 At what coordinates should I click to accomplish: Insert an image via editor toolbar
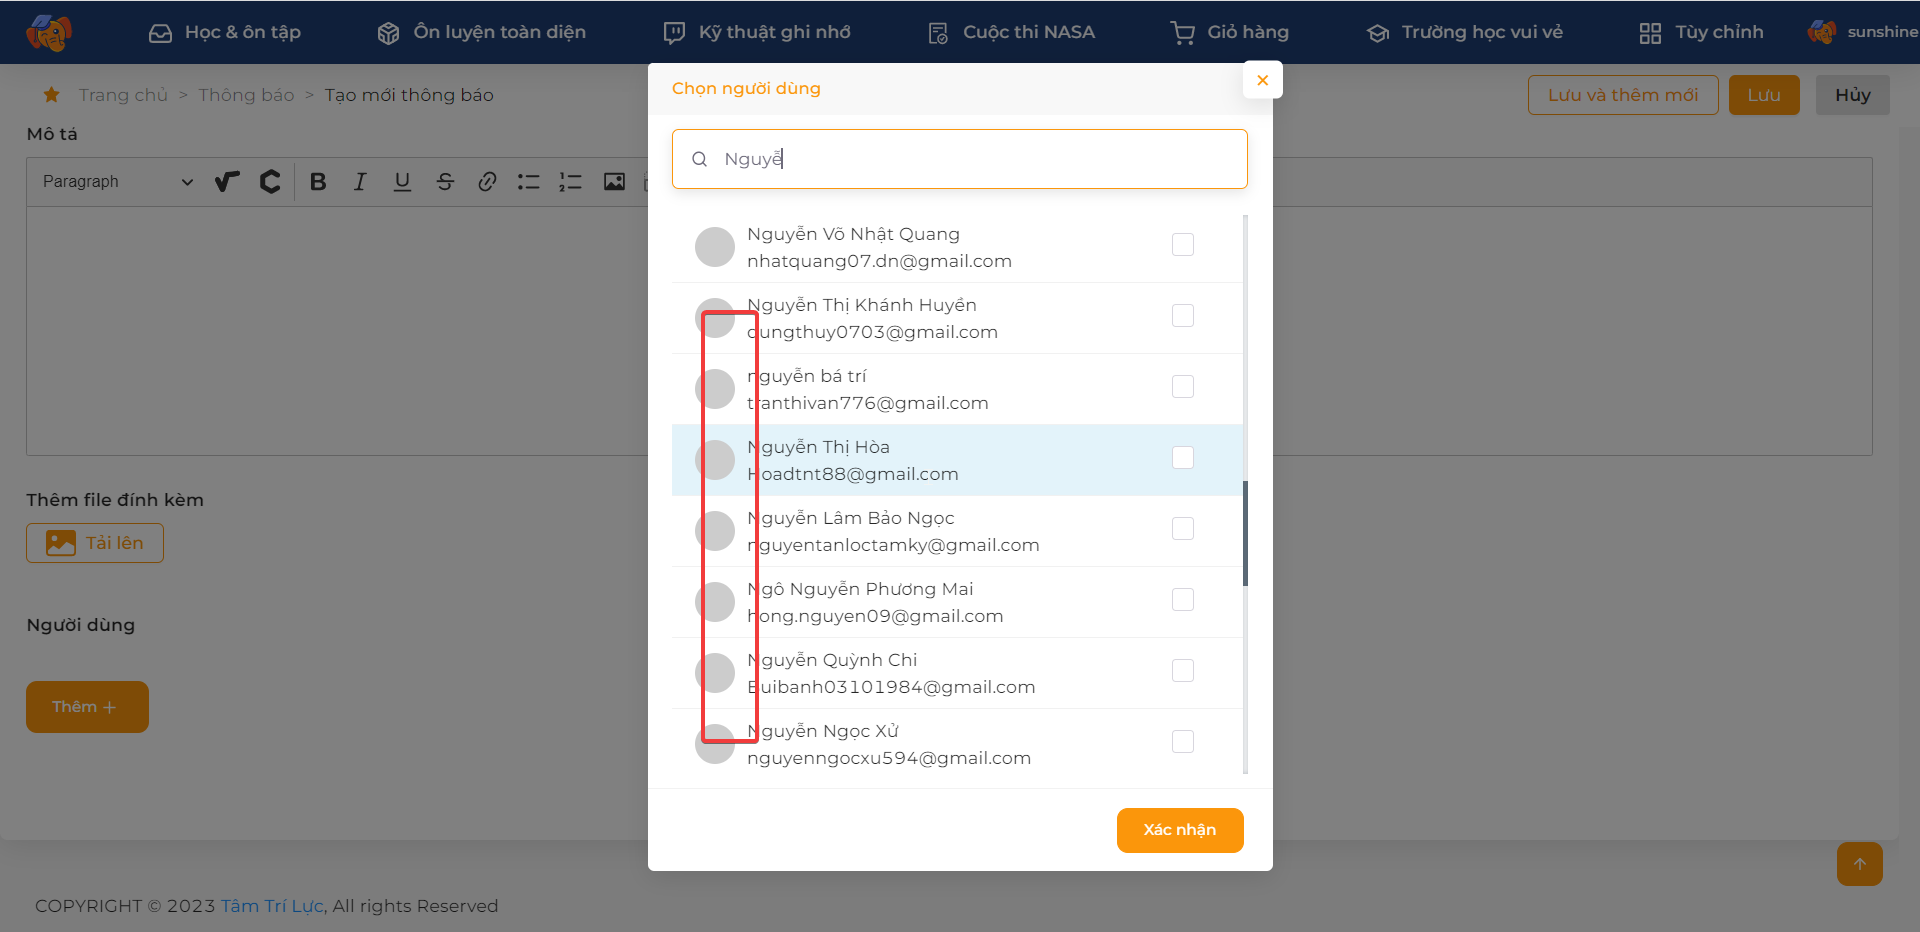click(614, 182)
